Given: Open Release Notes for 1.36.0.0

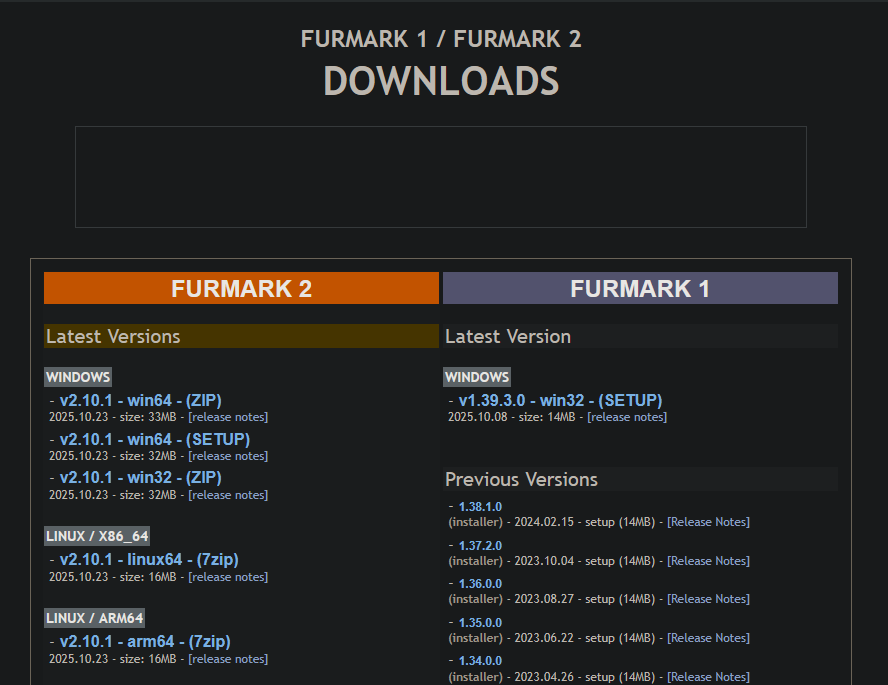Looking at the screenshot, I should coord(708,599).
